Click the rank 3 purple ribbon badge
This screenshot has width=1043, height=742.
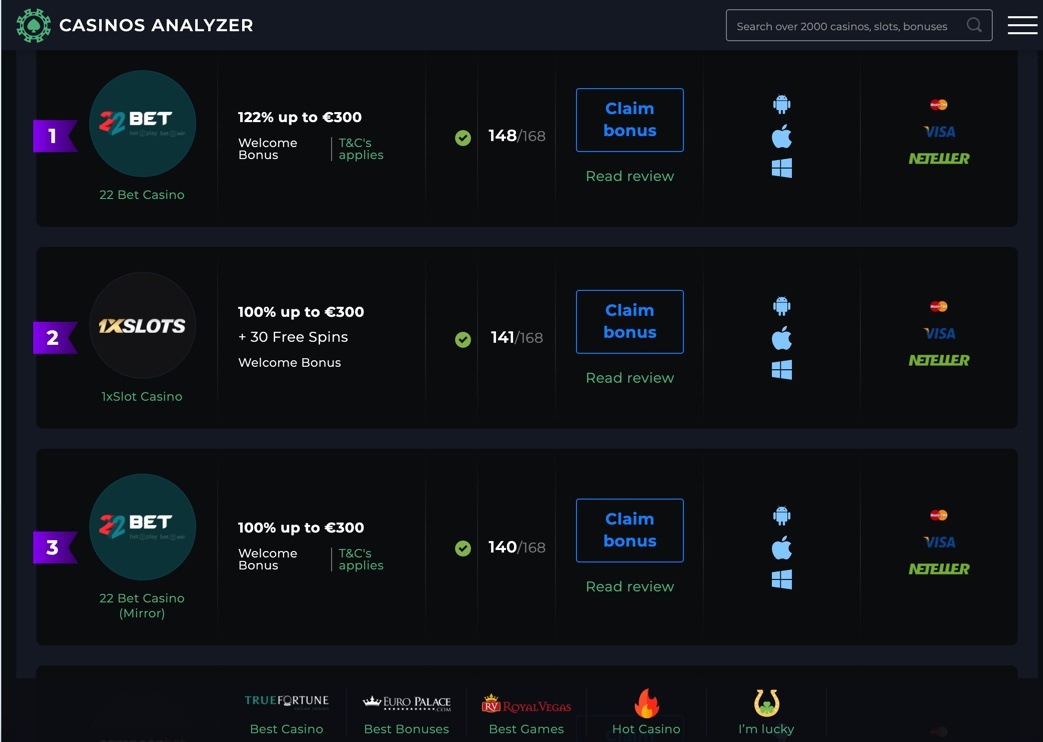[x=55, y=547]
